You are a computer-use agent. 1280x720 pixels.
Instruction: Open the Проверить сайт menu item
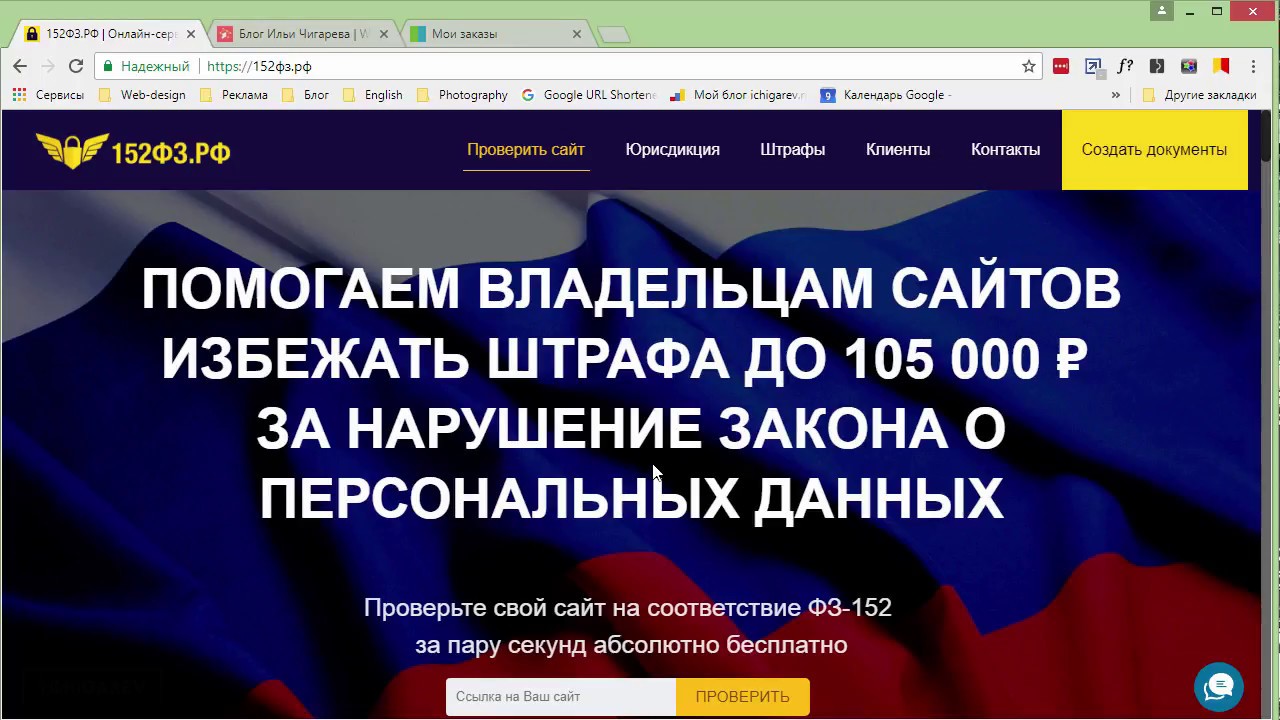(x=526, y=150)
